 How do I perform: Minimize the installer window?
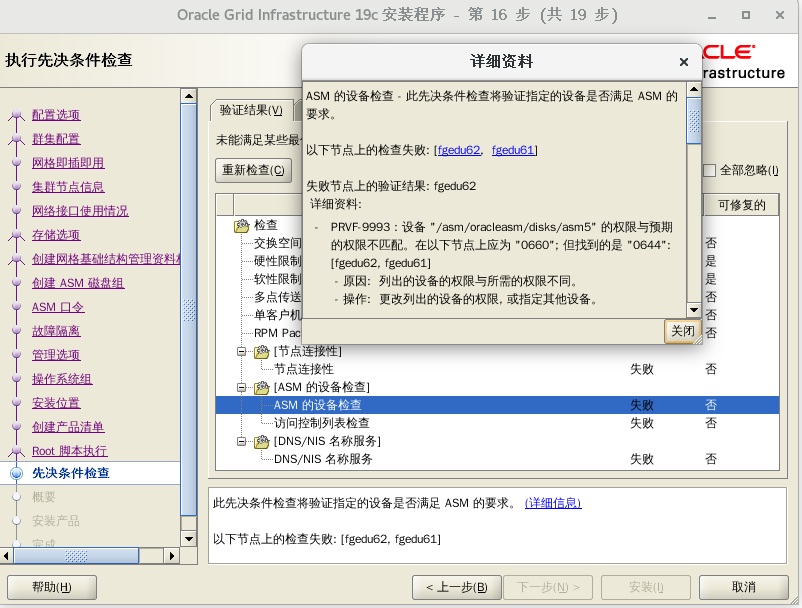[x=711, y=16]
